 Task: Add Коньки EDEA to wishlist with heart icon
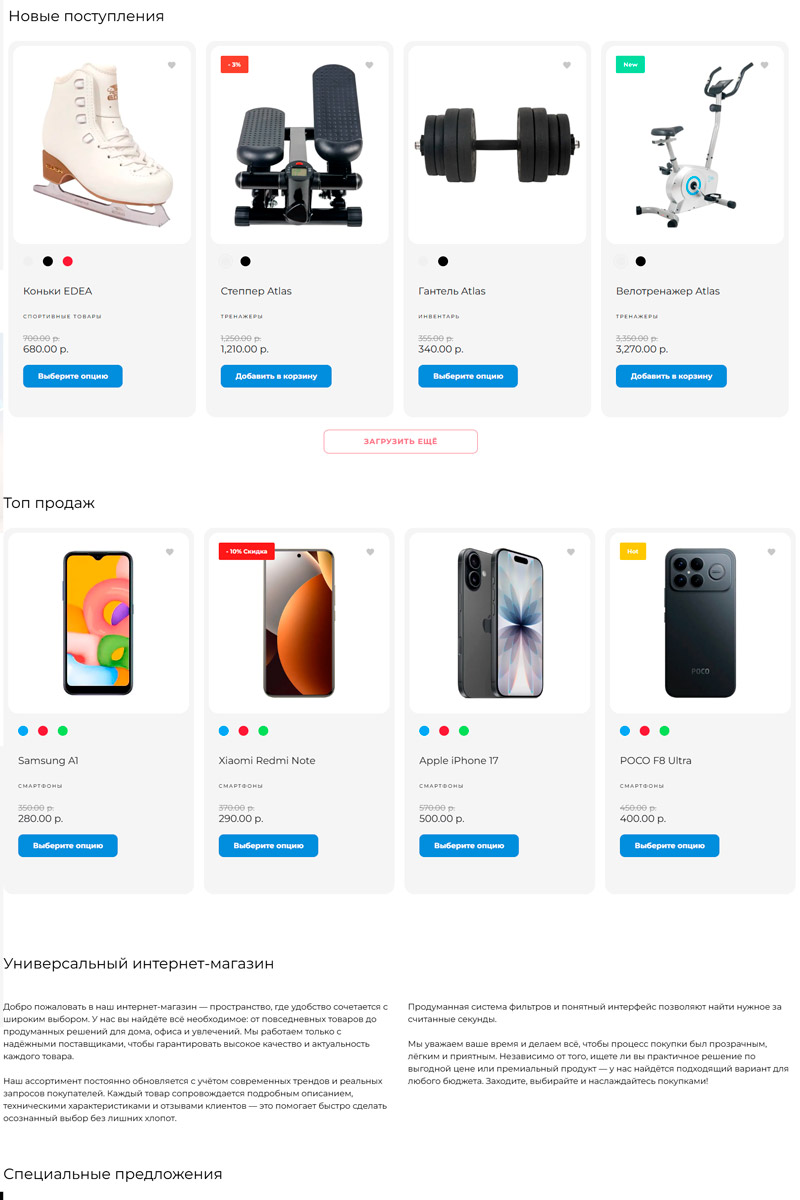pos(172,66)
